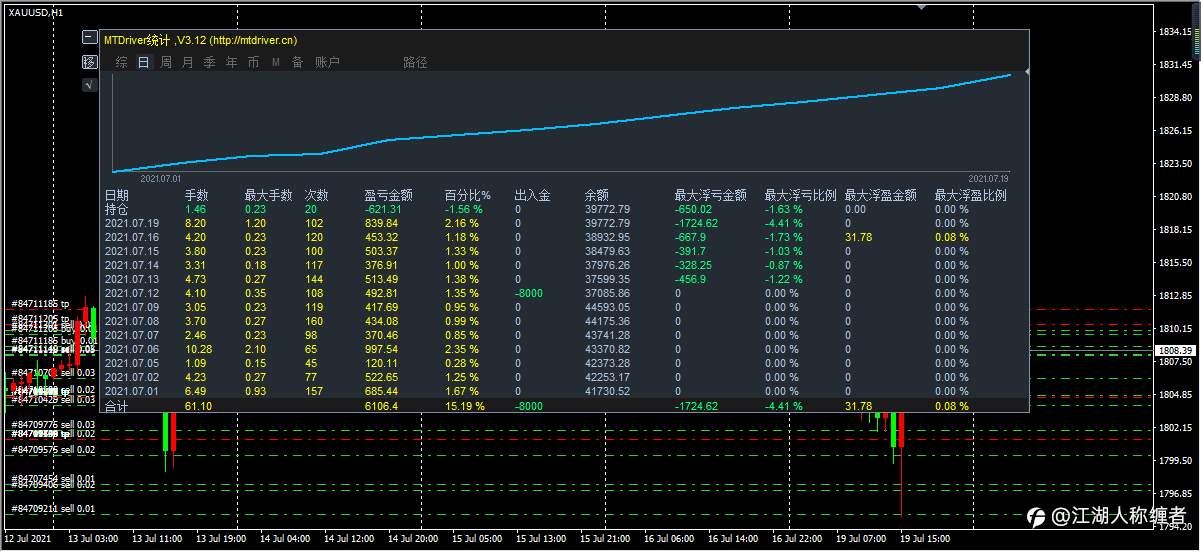Click the 最大手数 column header
Image resolution: width=1201 pixels, height=552 pixels.
[x=268, y=196]
